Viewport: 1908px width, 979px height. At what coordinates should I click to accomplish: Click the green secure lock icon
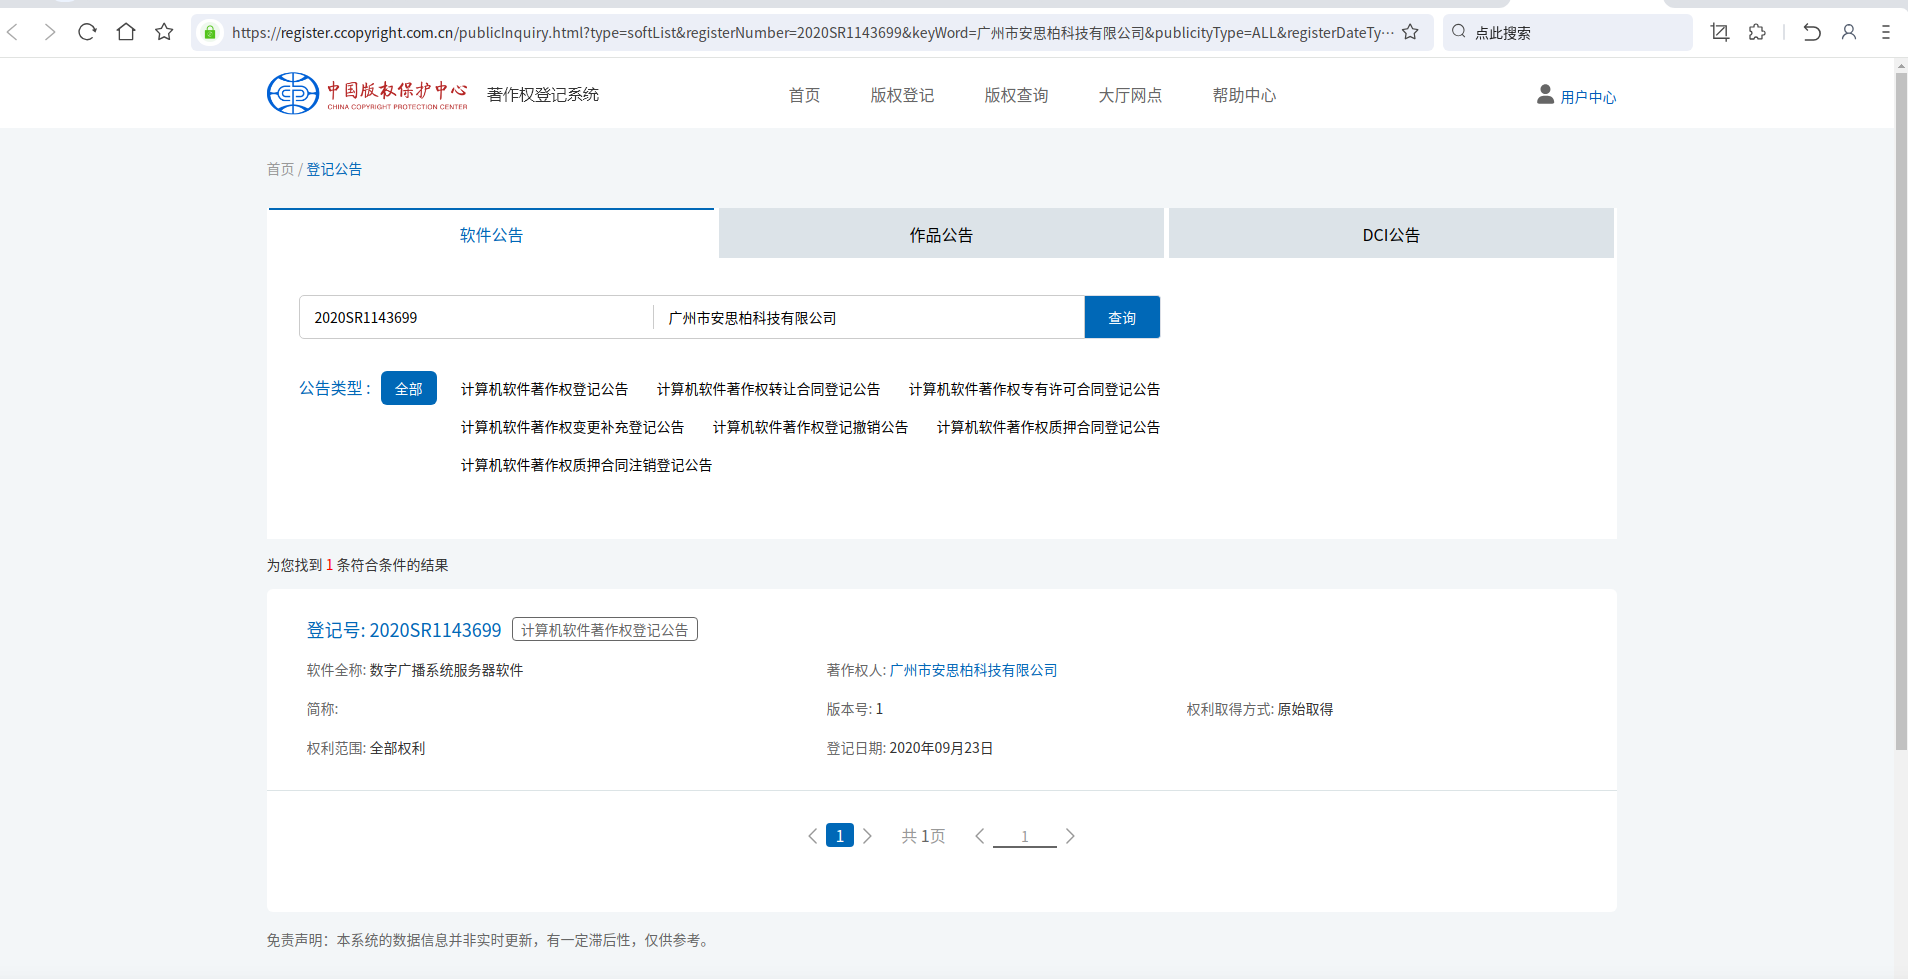[210, 33]
